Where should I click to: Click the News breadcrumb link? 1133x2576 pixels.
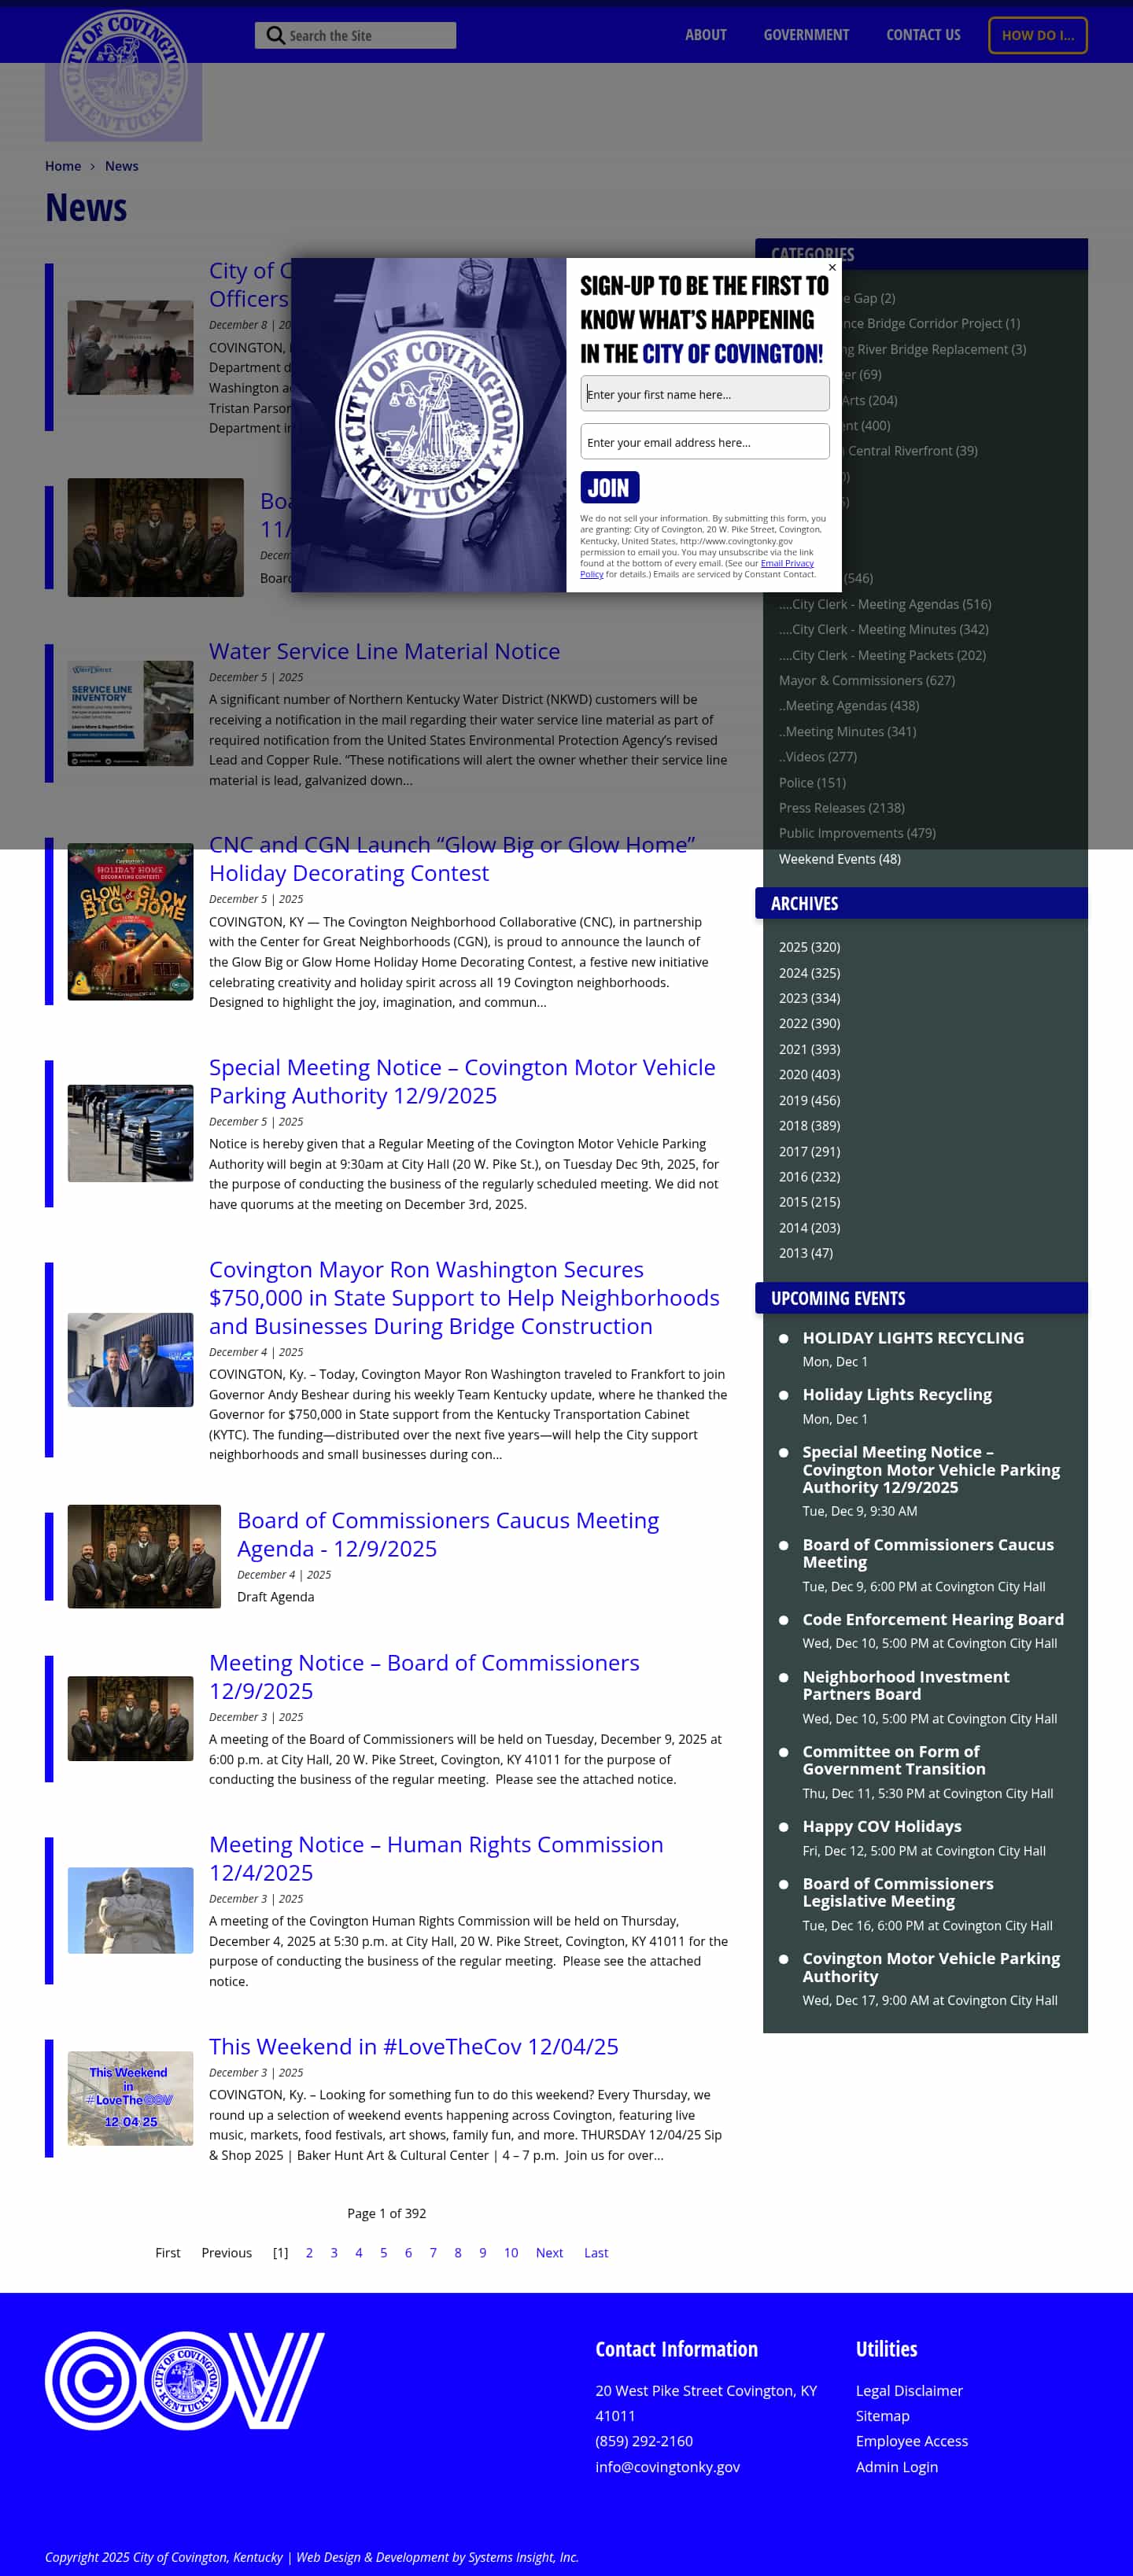pyautogui.click(x=121, y=166)
